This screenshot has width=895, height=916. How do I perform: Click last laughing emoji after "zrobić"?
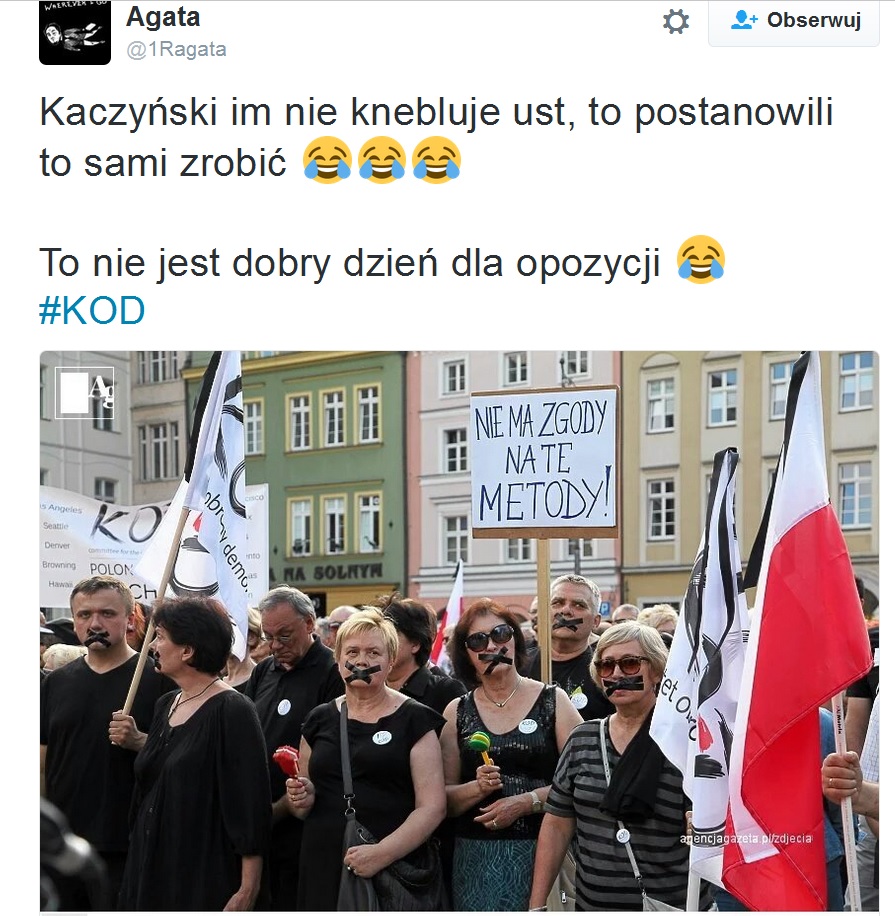[x=436, y=160]
